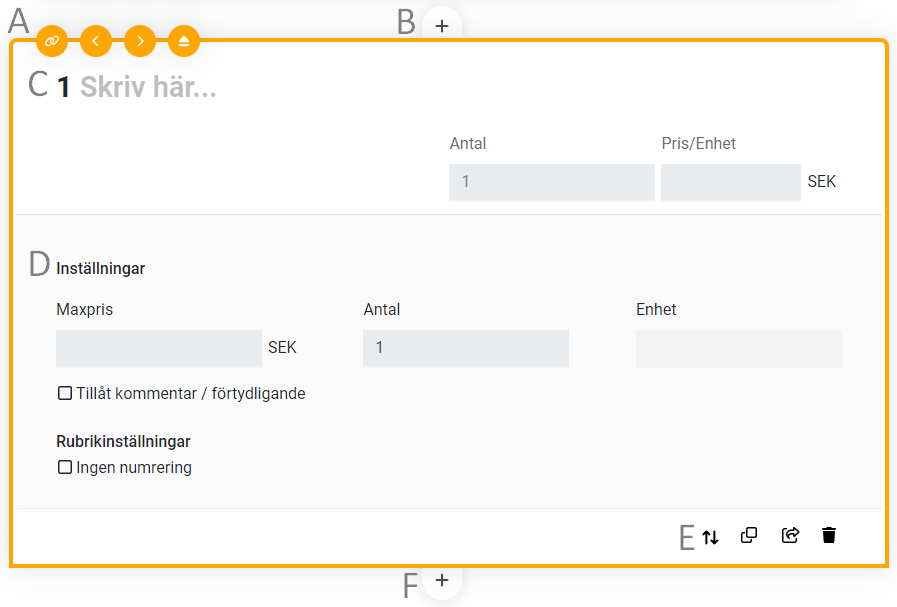This screenshot has width=897, height=607.
Task: Click the duplicate copy icon
Action: tap(749, 535)
